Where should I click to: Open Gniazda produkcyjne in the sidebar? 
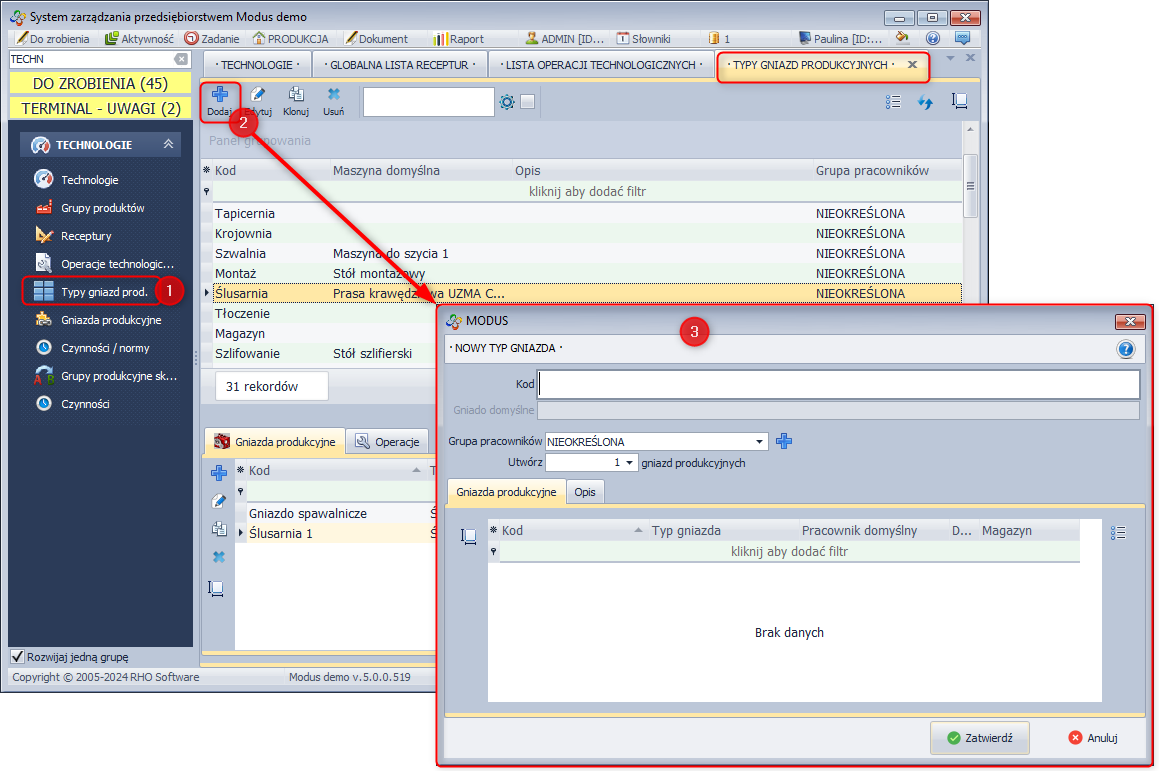click(111, 320)
